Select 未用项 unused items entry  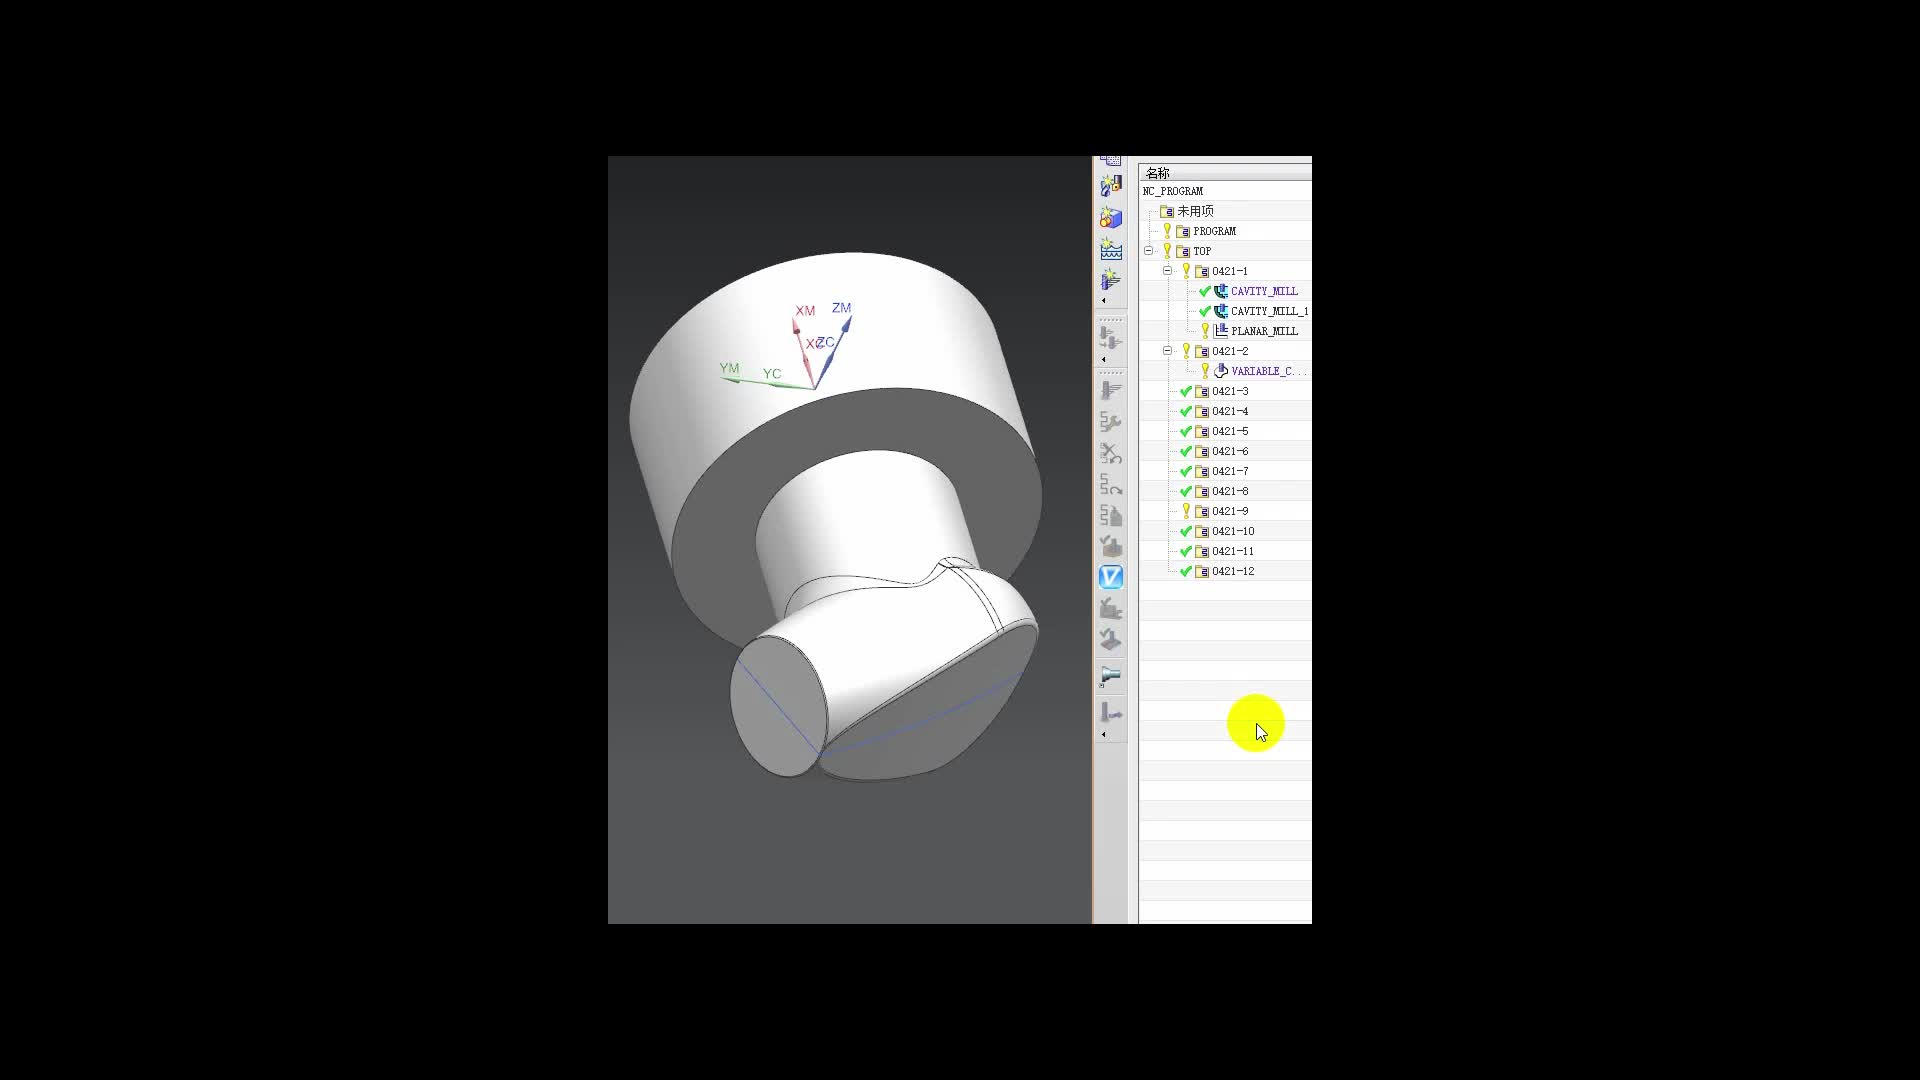point(1193,211)
